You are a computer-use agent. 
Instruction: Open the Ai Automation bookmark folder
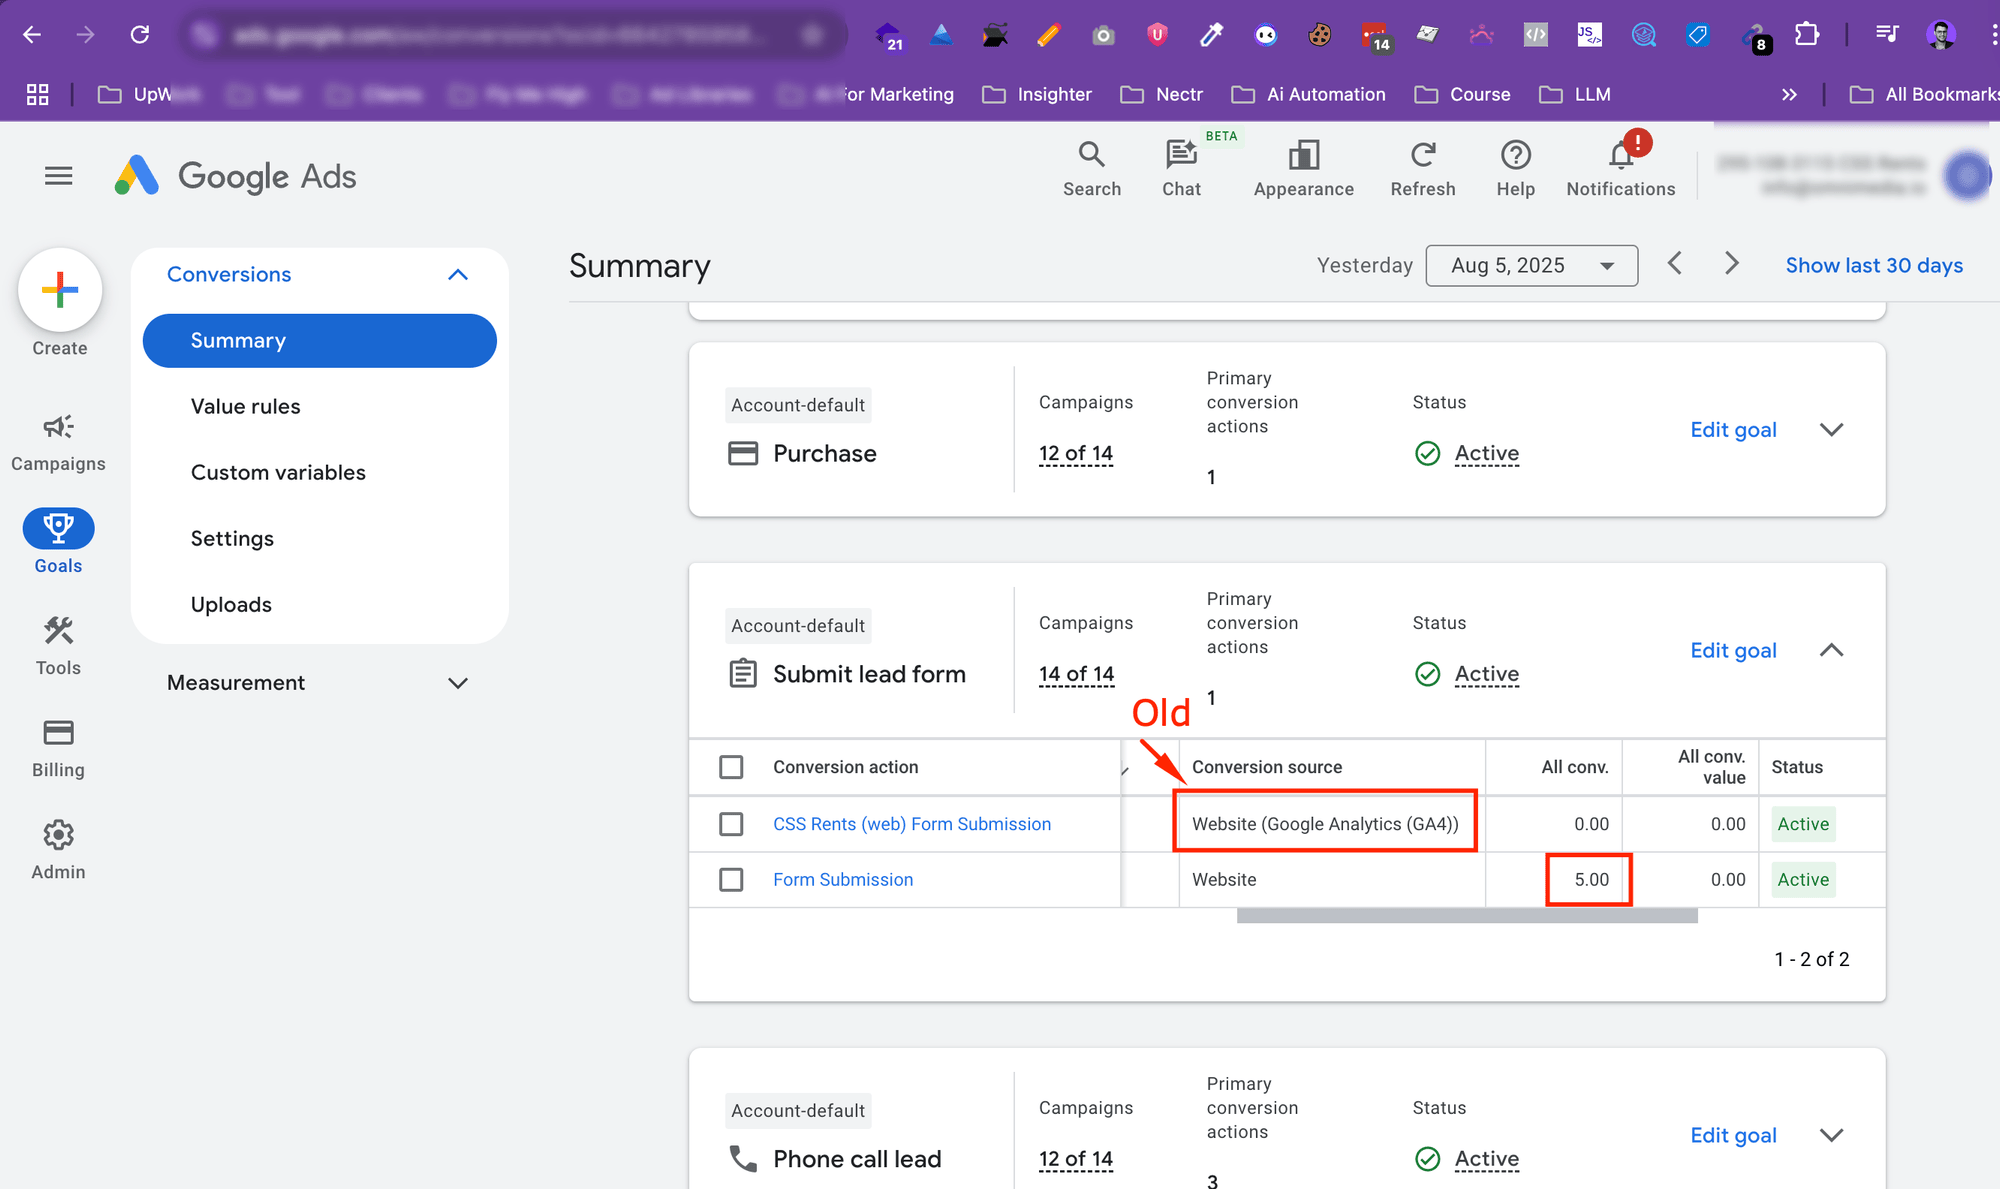(1308, 94)
